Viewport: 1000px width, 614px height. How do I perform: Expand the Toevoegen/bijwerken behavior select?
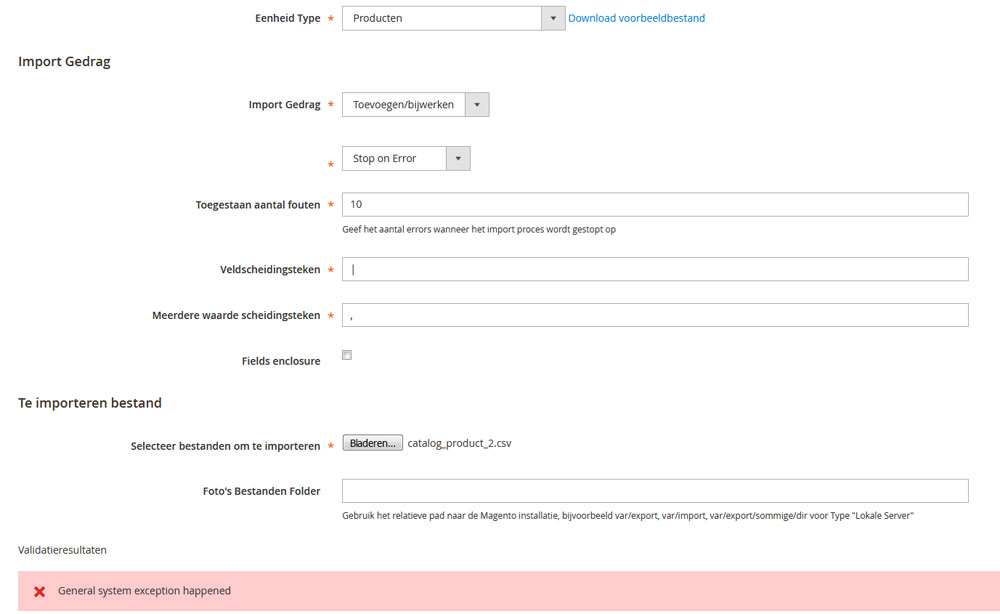[x=402, y=105]
